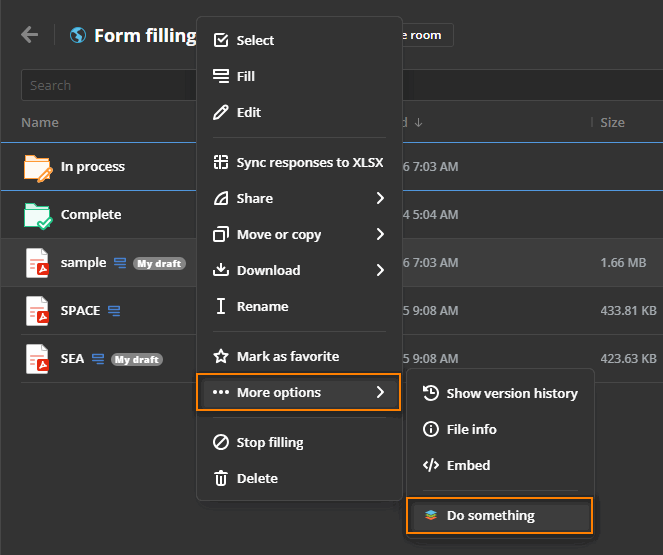The height and width of the screenshot is (555, 663).
Task: Click the Sync responses grid icon
Action: 221,162
